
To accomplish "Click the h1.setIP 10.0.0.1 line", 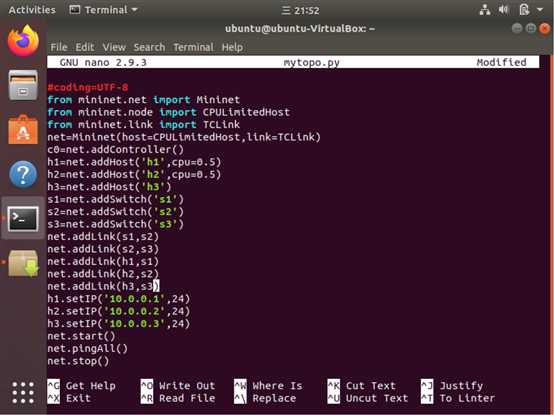I will pos(119,299).
